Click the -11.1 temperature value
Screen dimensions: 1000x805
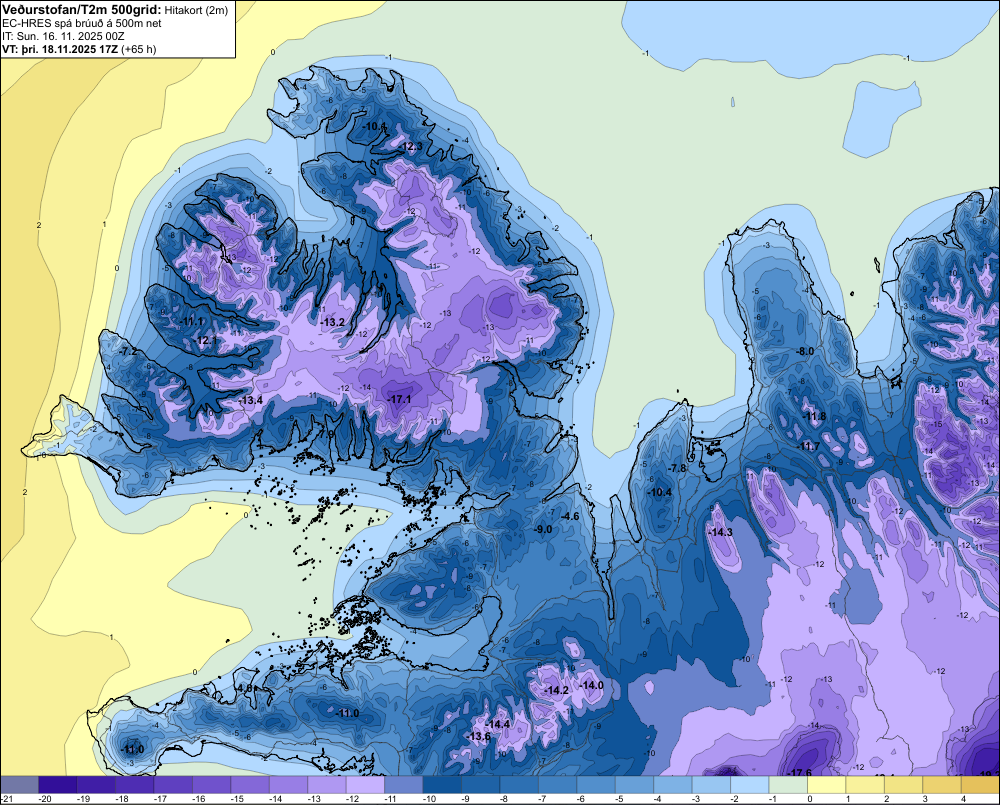[x=191, y=321]
